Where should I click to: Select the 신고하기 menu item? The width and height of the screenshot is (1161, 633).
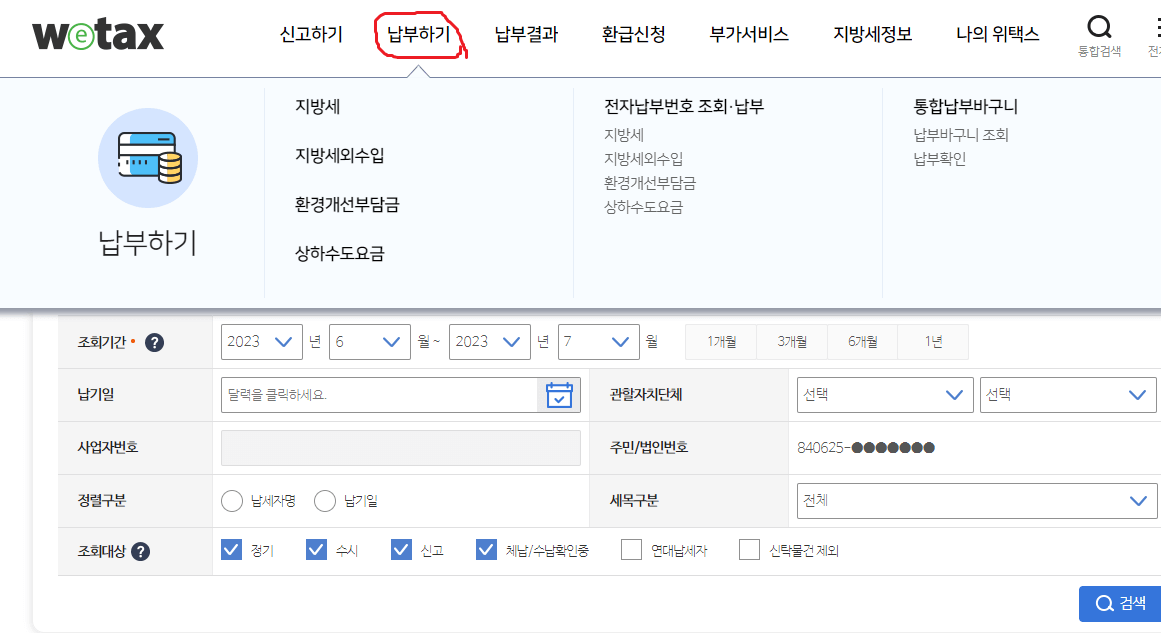coord(308,33)
